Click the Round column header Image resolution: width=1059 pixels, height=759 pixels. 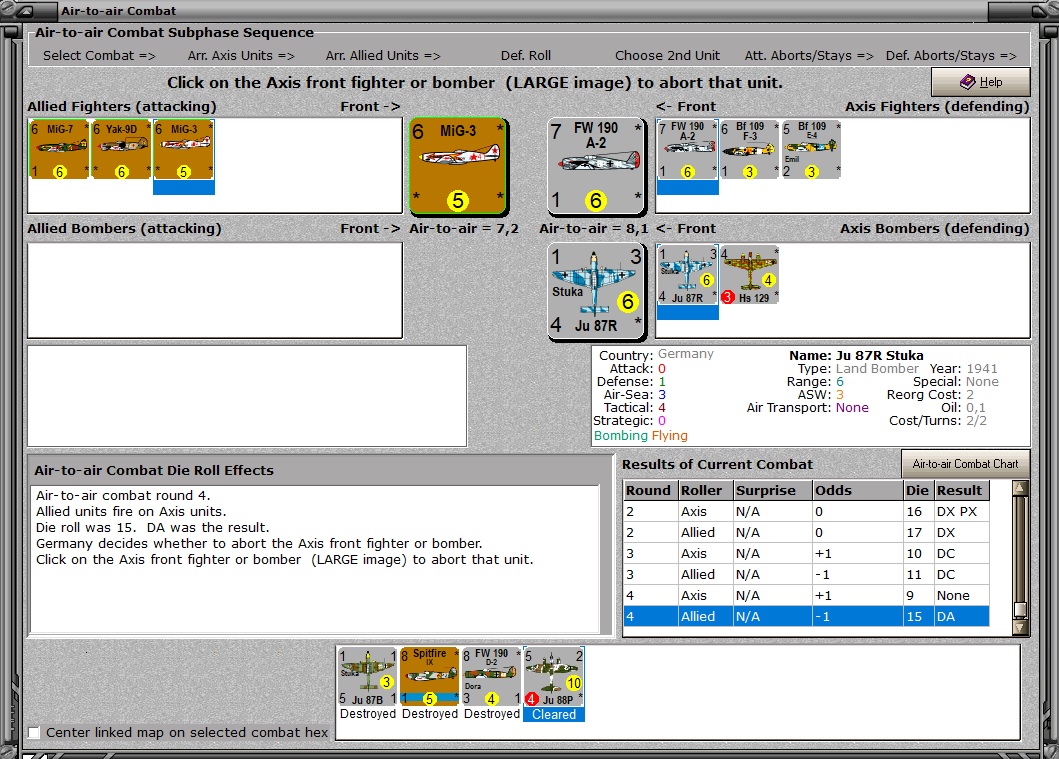pyautogui.click(x=650, y=490)
